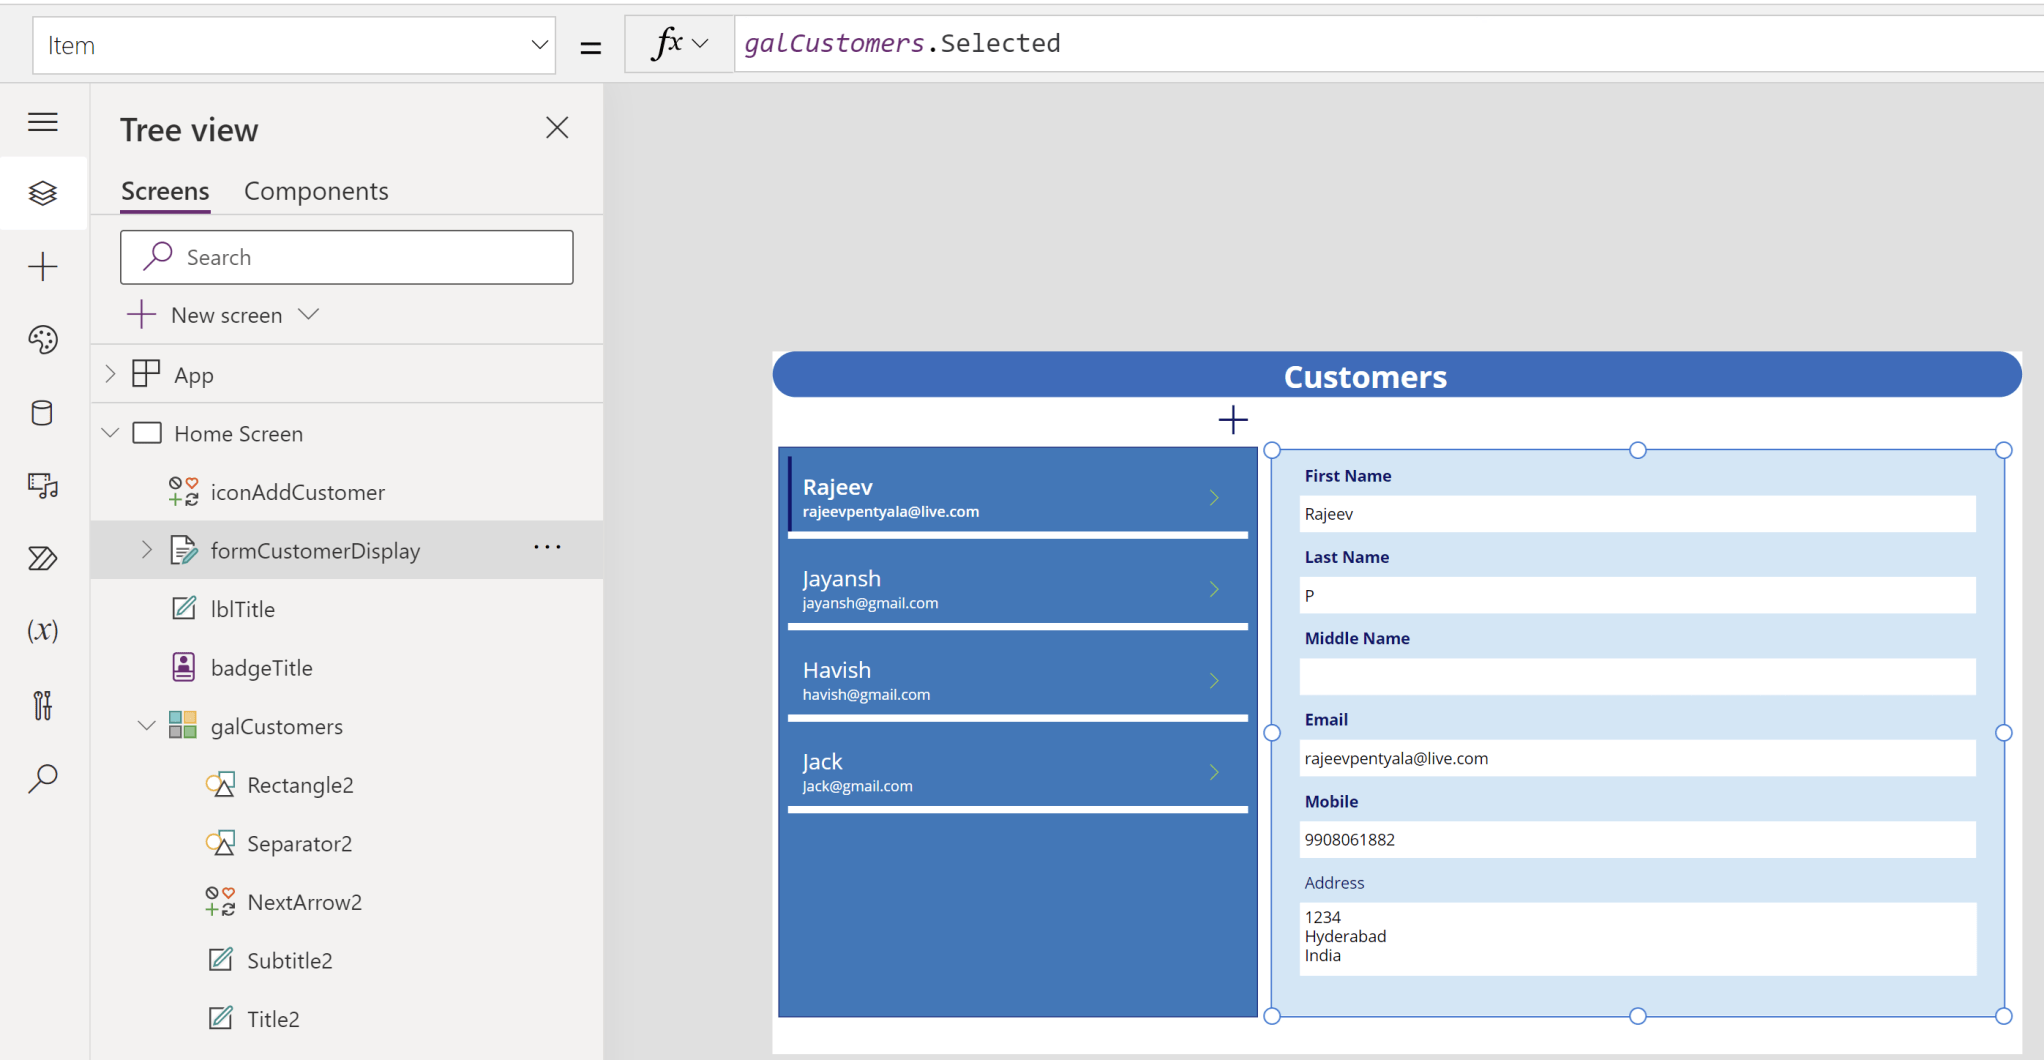Switch to the Components tab
Viewport: 2044px width, 1060px height.
point(316,190)
